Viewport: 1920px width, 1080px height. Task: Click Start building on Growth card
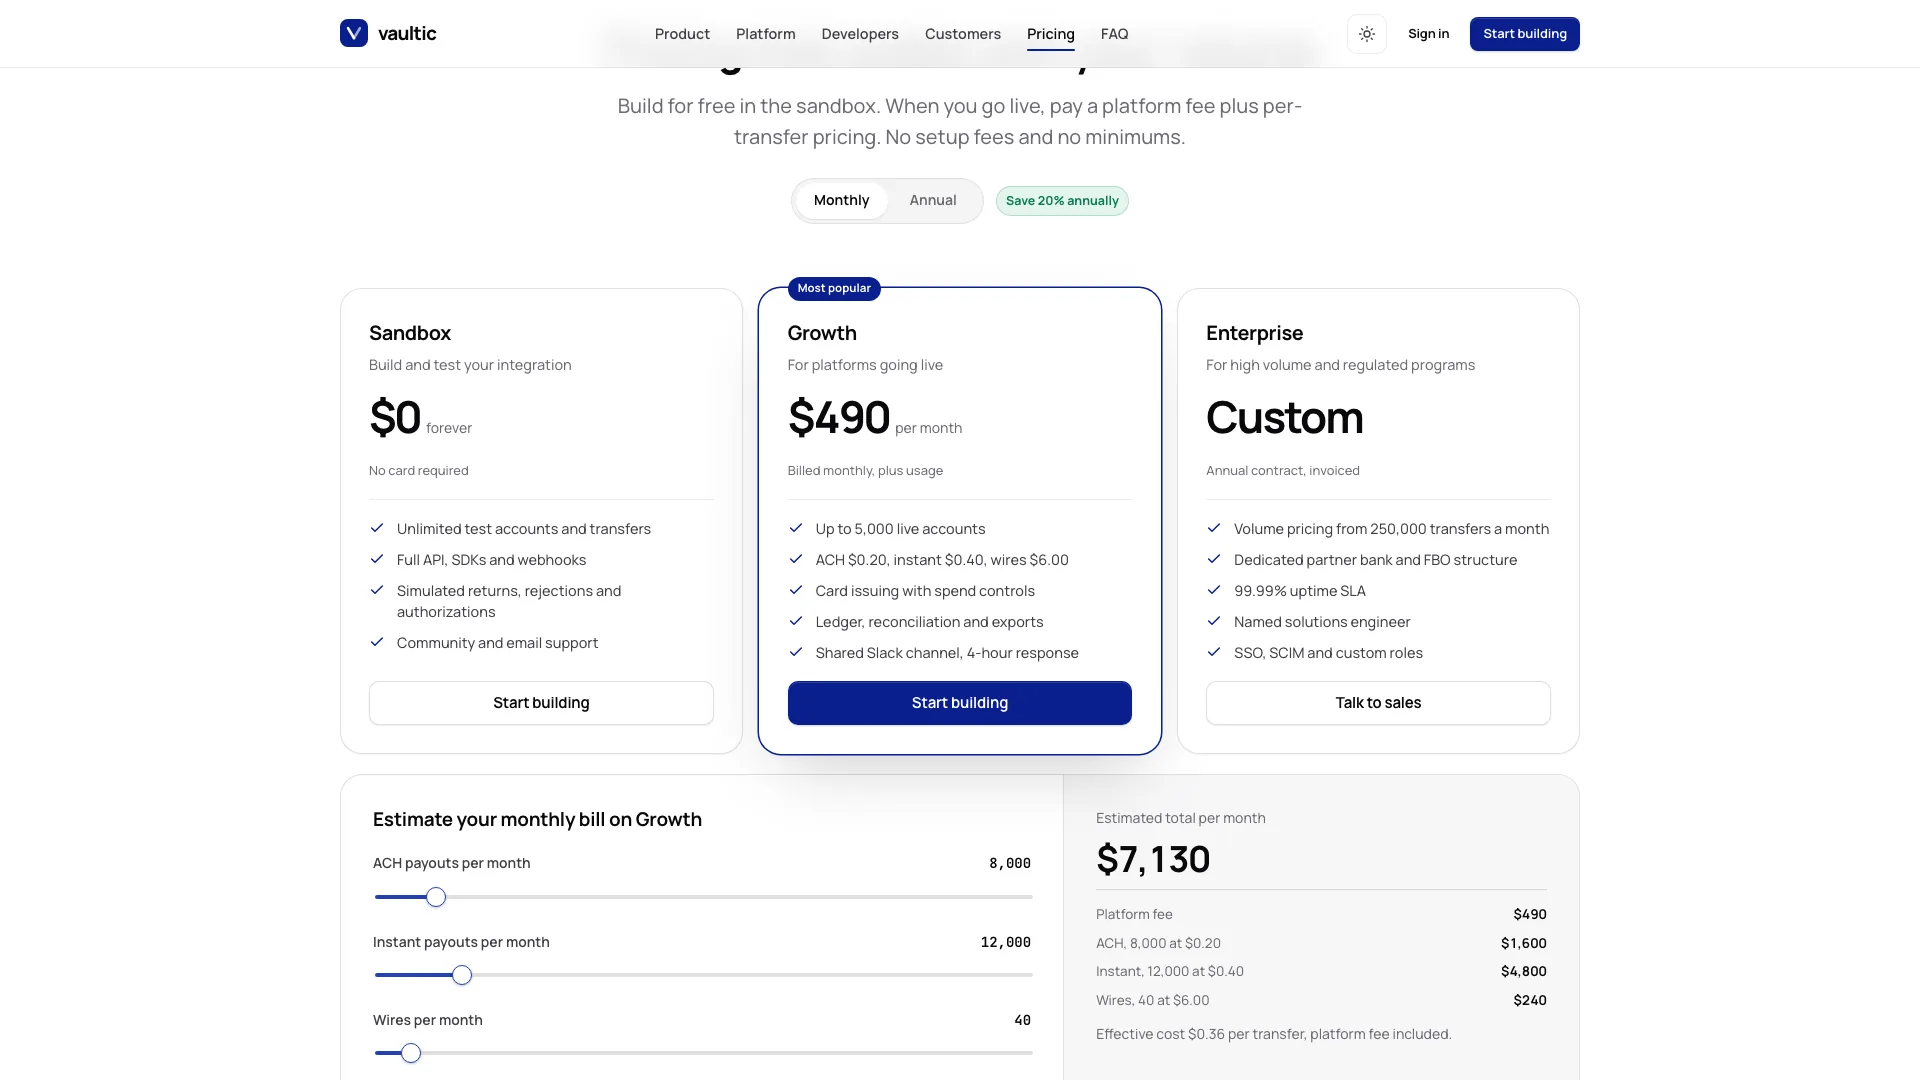point(960,703)
